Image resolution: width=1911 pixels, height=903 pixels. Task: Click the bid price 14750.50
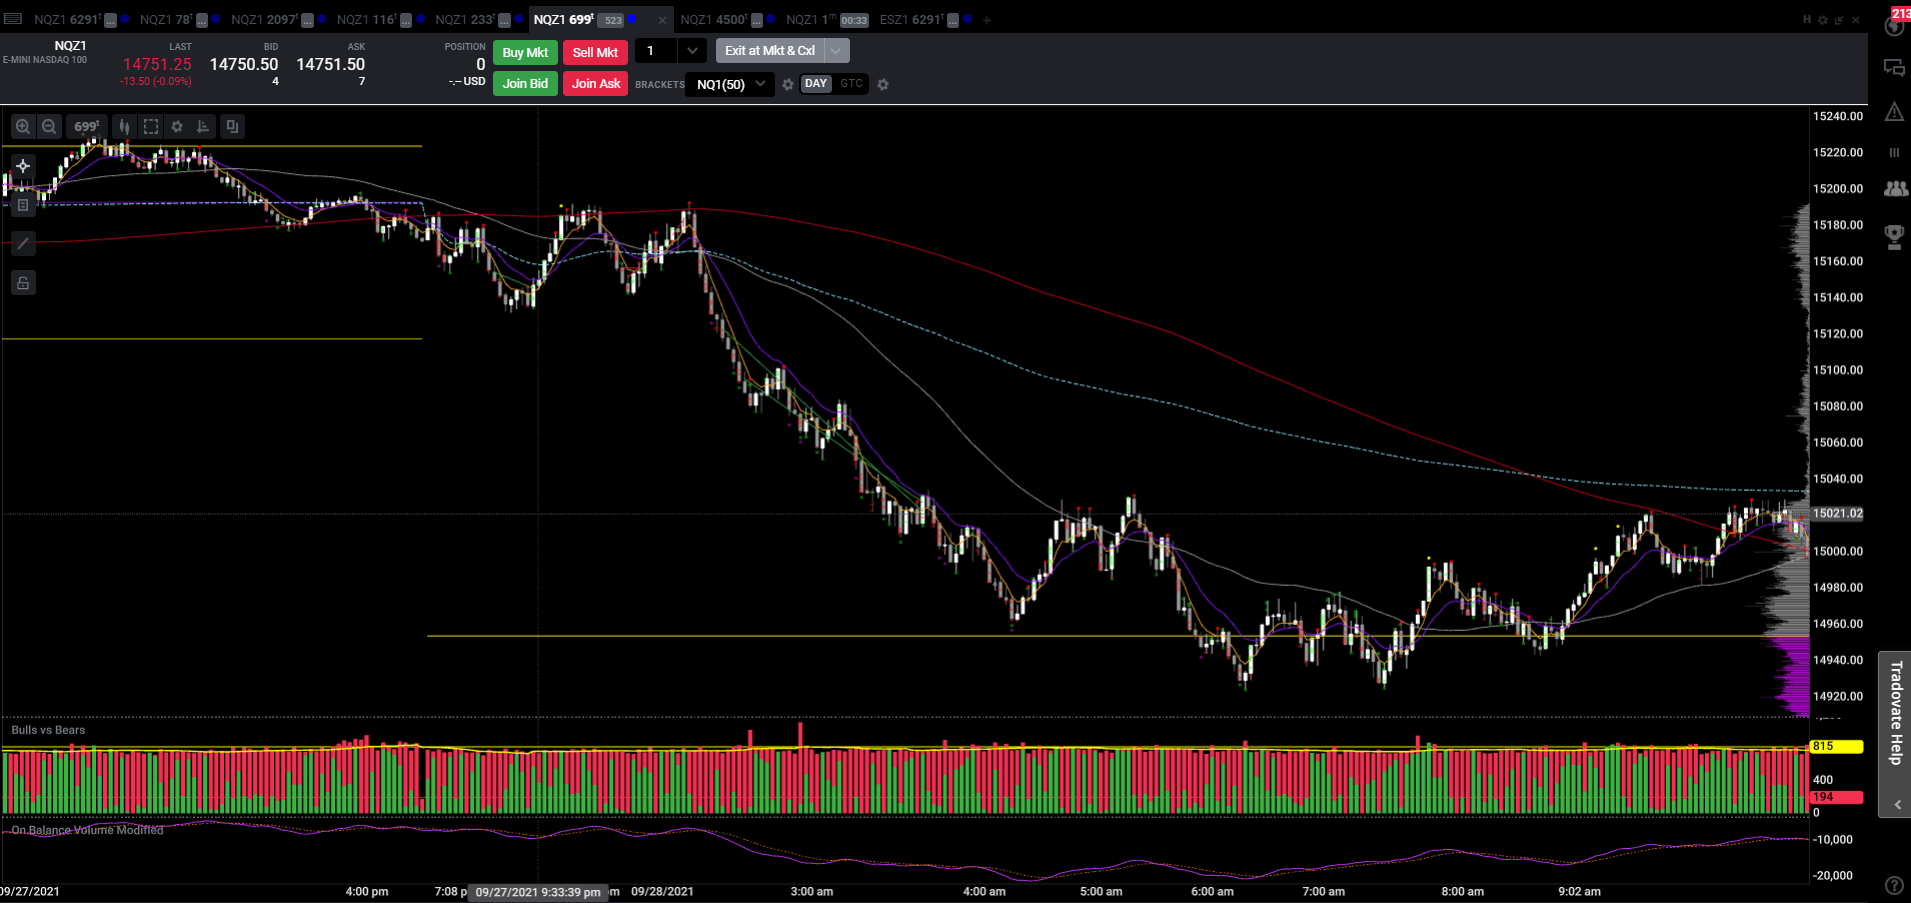(x=244, y=64)
